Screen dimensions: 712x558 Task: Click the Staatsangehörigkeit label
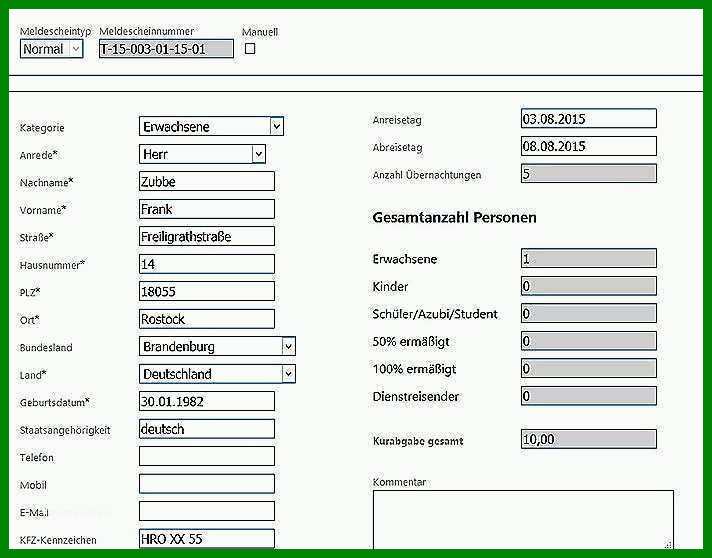click(65, 430)
